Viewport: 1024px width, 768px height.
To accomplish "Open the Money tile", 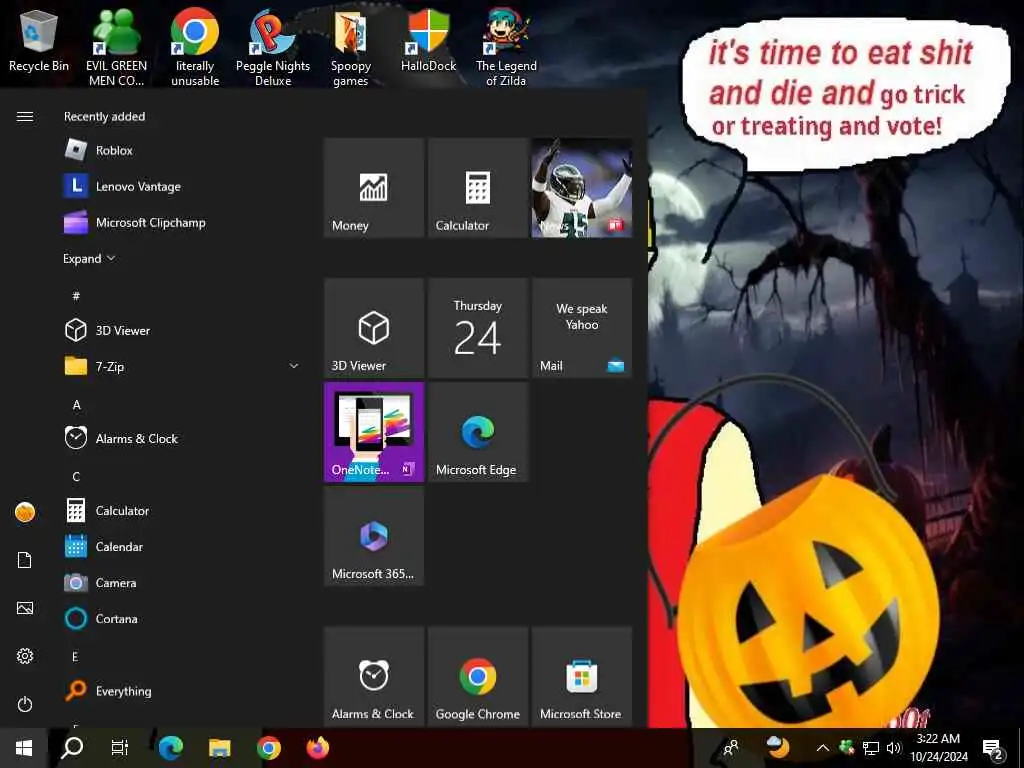I will coord(374,187).
